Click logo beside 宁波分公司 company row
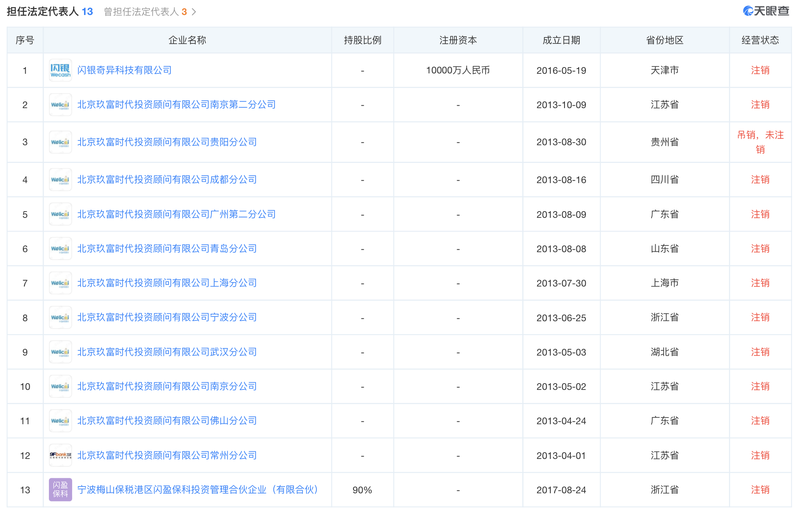This screenshot has width=800, height=513. click(x=60, y=317)
